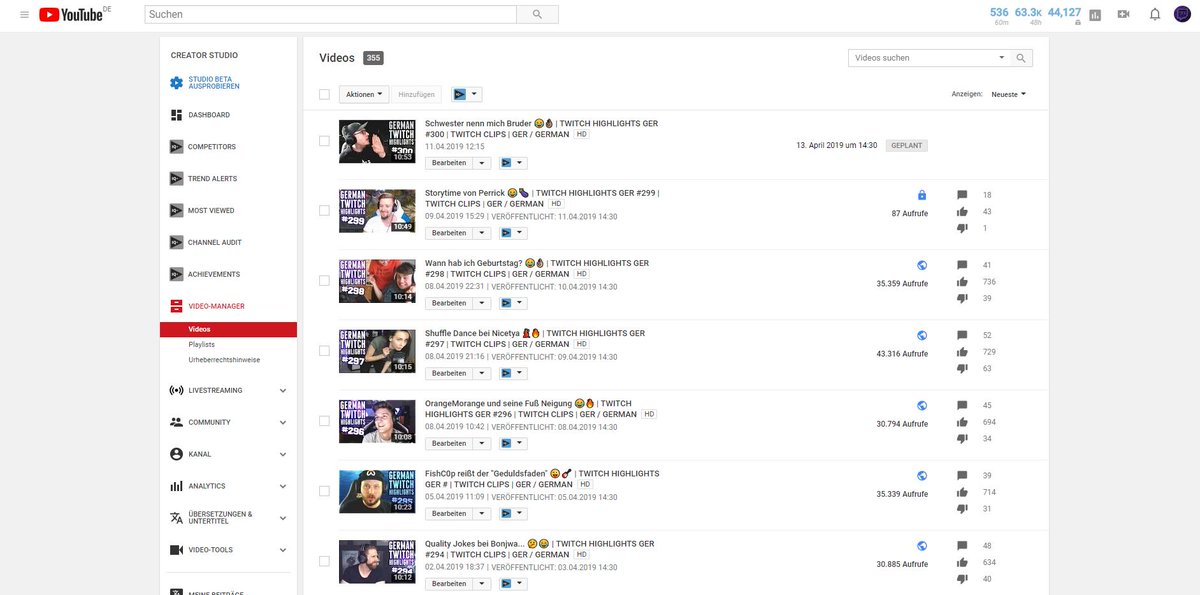Open the Aktionen dropdown
1200x595 pixels.
click(363, 94)
